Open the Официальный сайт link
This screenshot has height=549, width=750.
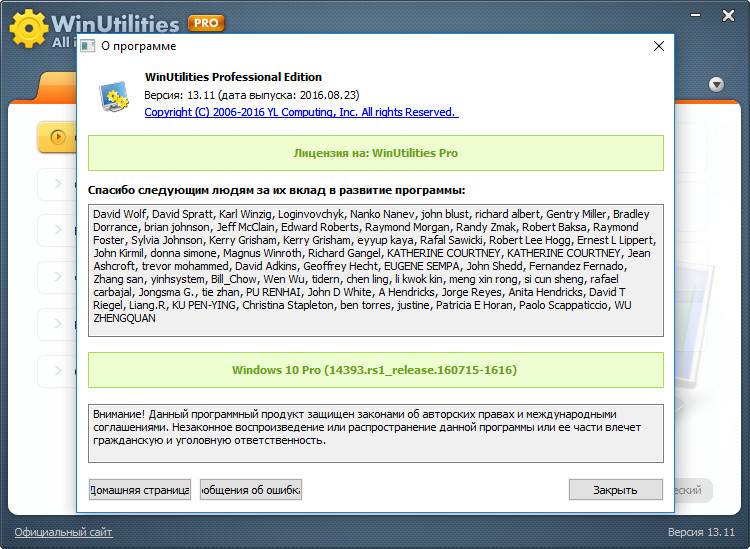63,532
